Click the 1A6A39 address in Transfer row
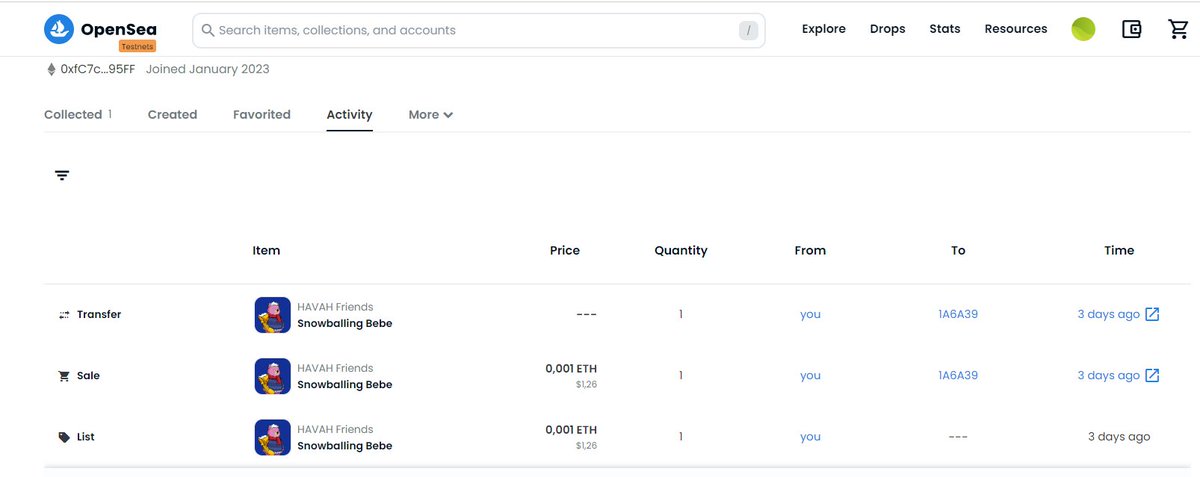Screen dimensions: 1200x477 (x=958, y=314)
